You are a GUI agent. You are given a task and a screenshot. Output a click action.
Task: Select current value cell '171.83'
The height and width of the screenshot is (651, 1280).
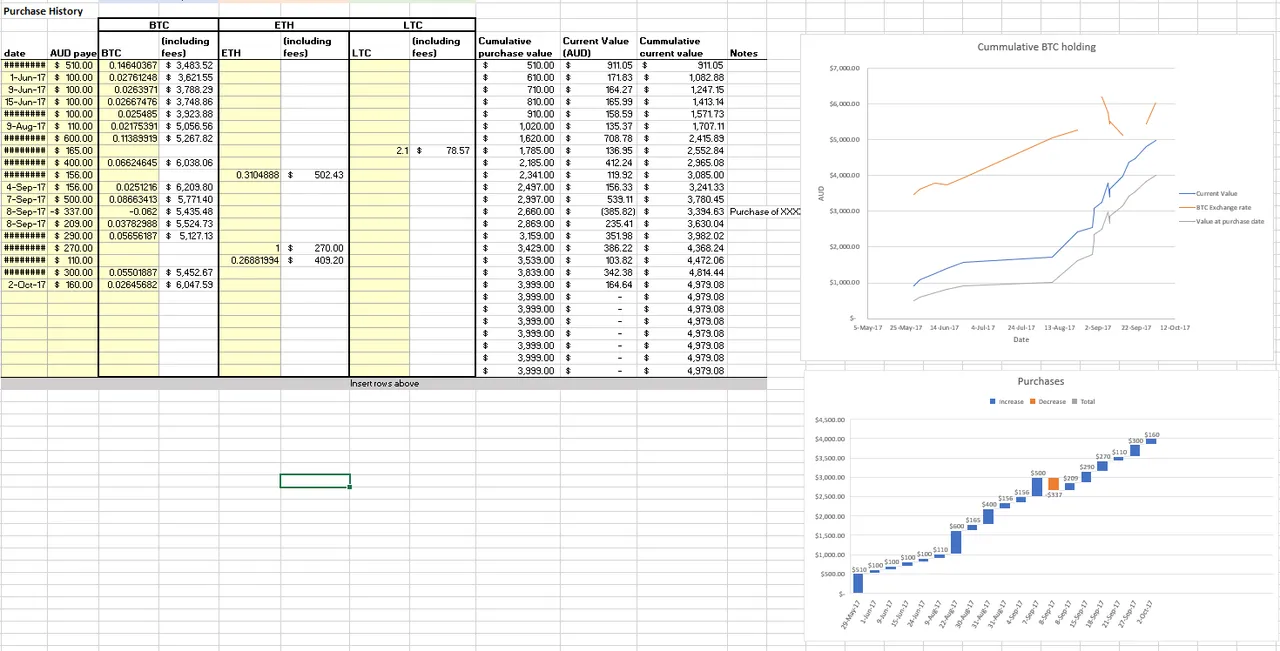click(597, 77)
